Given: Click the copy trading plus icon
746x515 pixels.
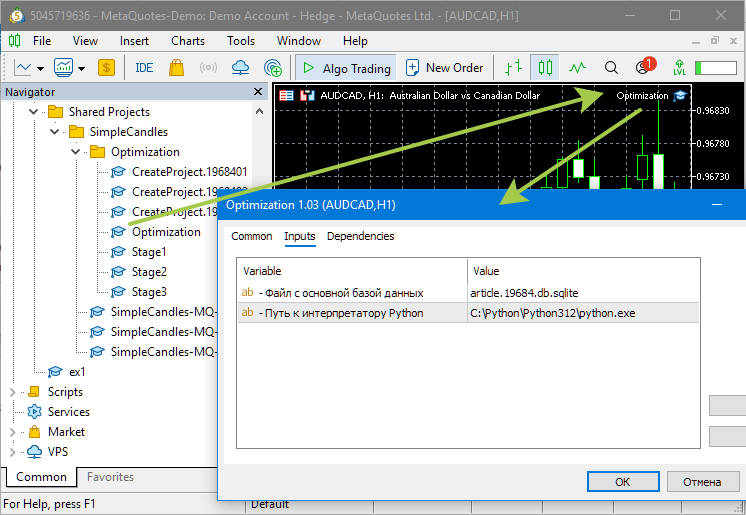Looking at the screenshot, I should [x=273, y=68].
